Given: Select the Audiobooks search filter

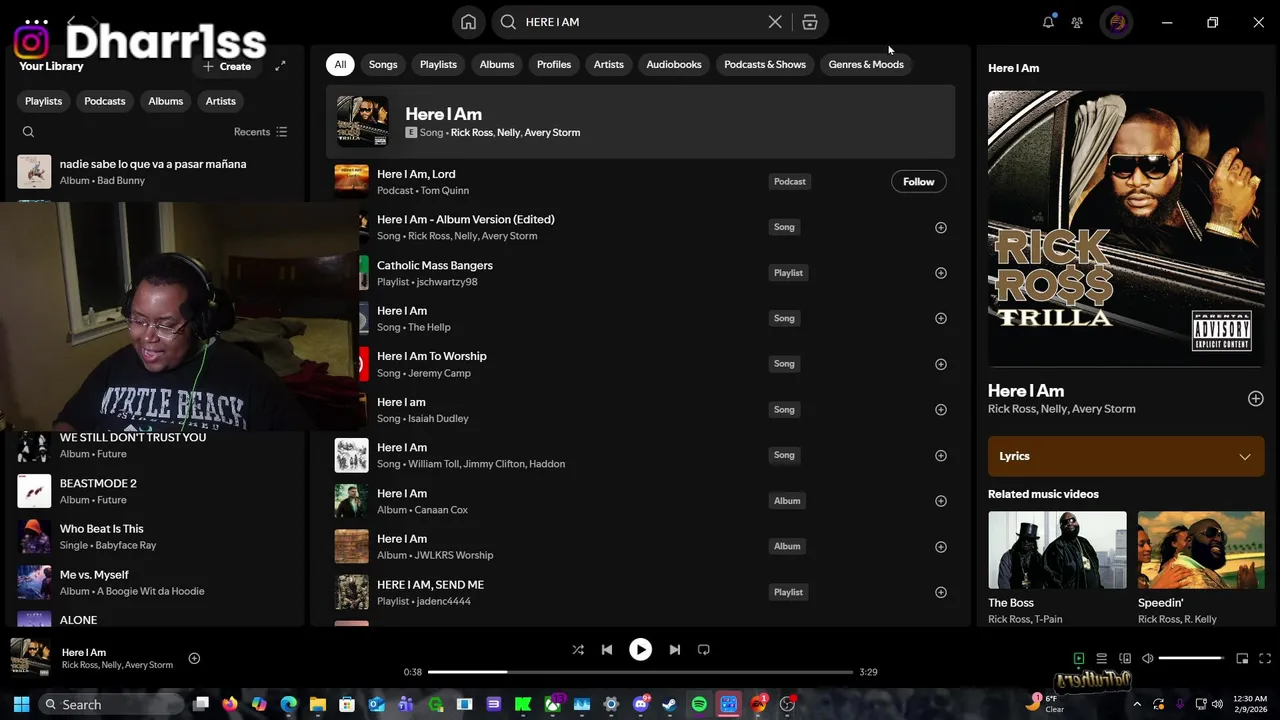Looking at the screenshot, I should tap(674, 65).
